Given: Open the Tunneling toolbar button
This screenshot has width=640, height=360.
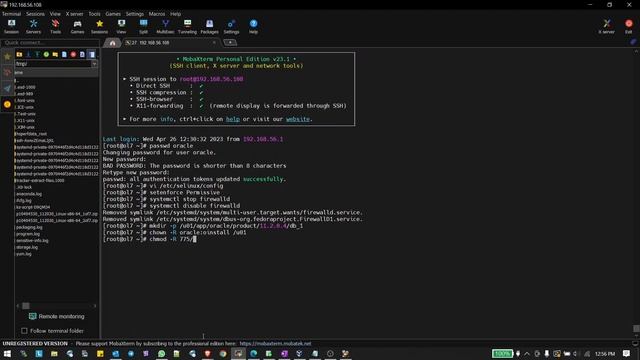Looking at the screenshot, I should point(187,27).
